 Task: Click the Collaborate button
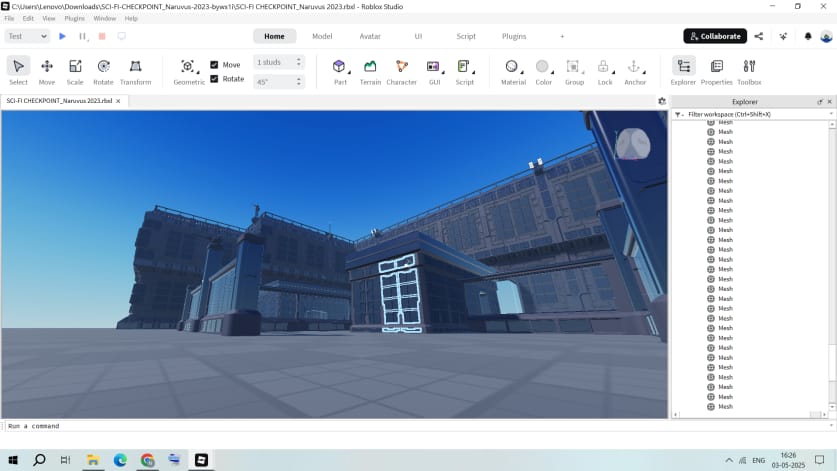[715, 36]
